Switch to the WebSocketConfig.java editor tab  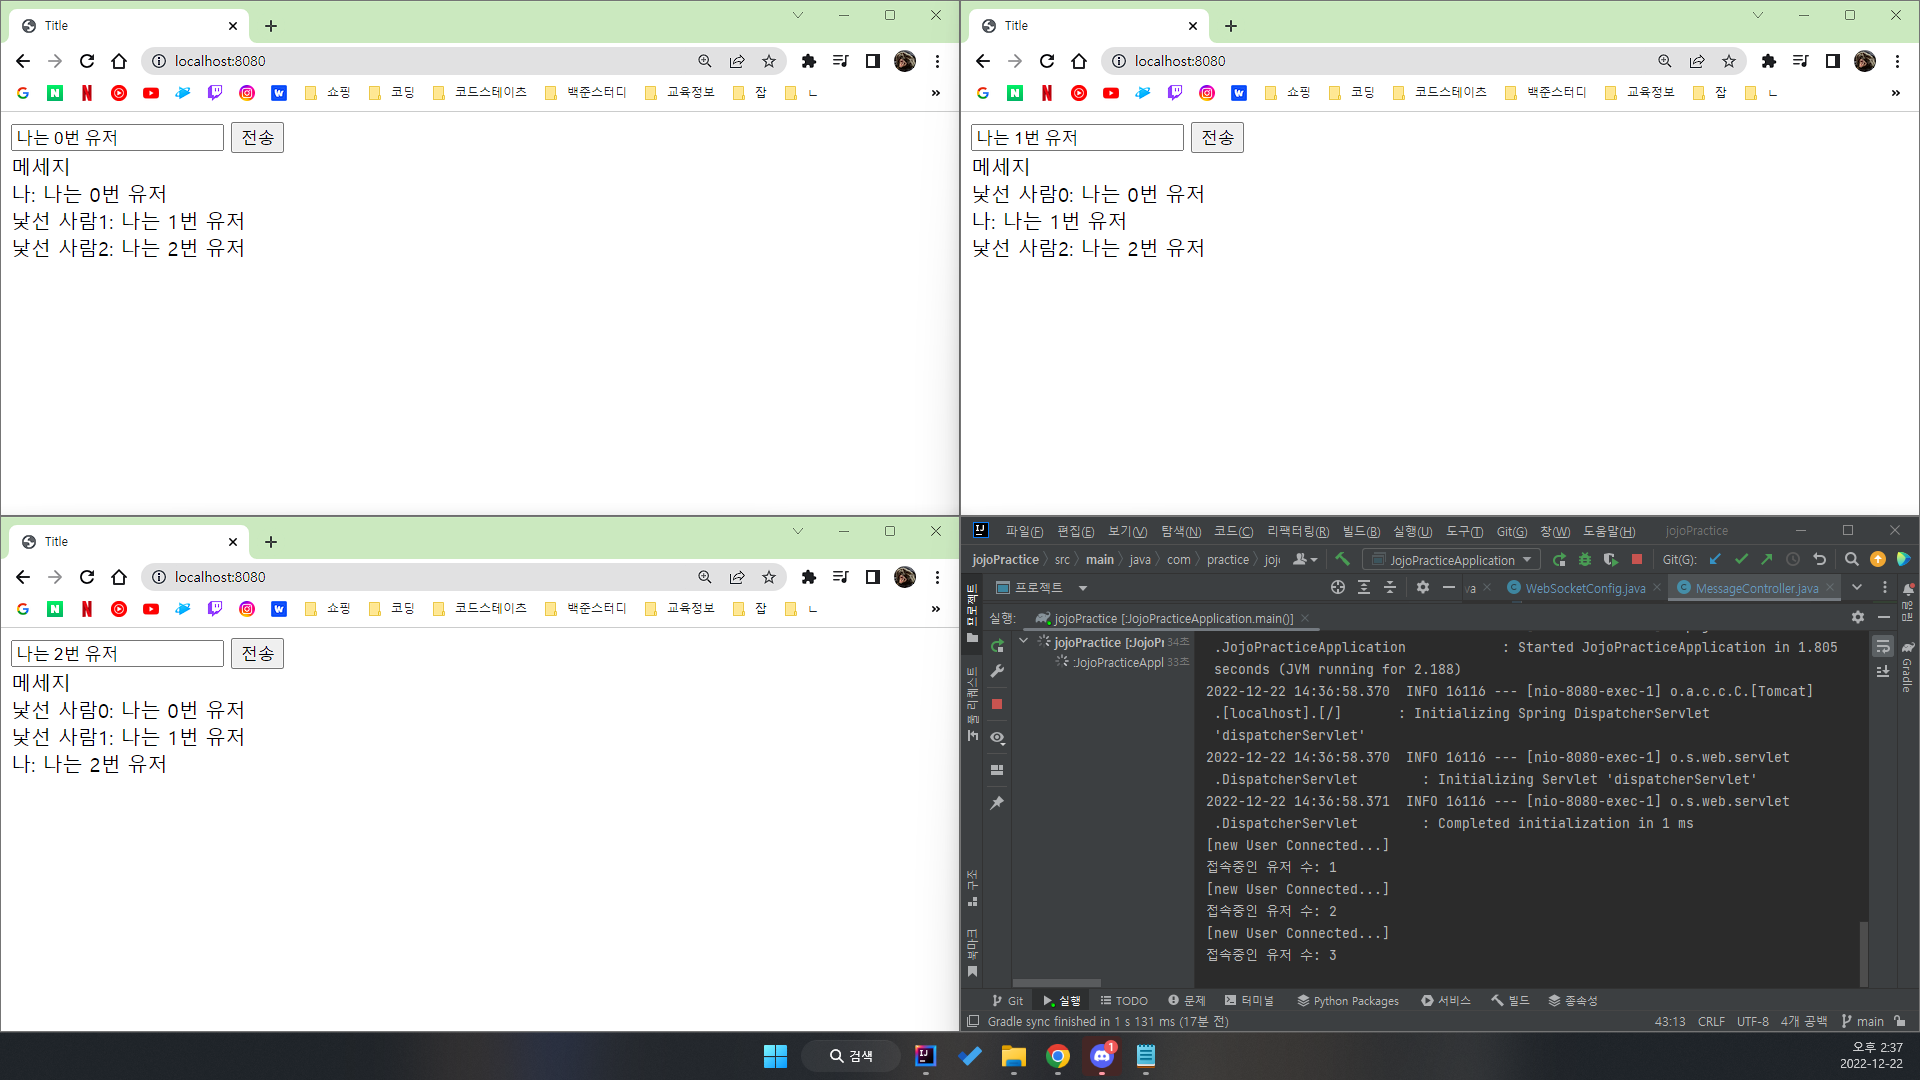coord(1584,588)
